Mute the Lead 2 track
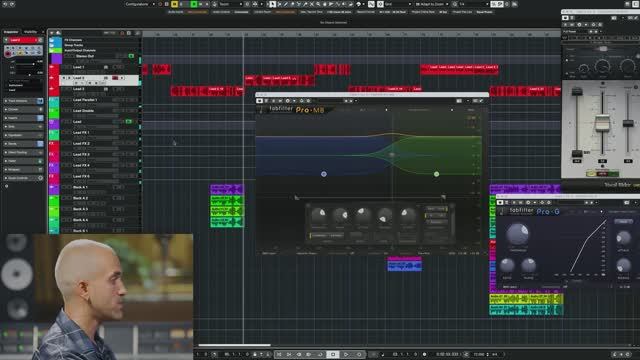 pyautogui.click(x=64, y=78)
